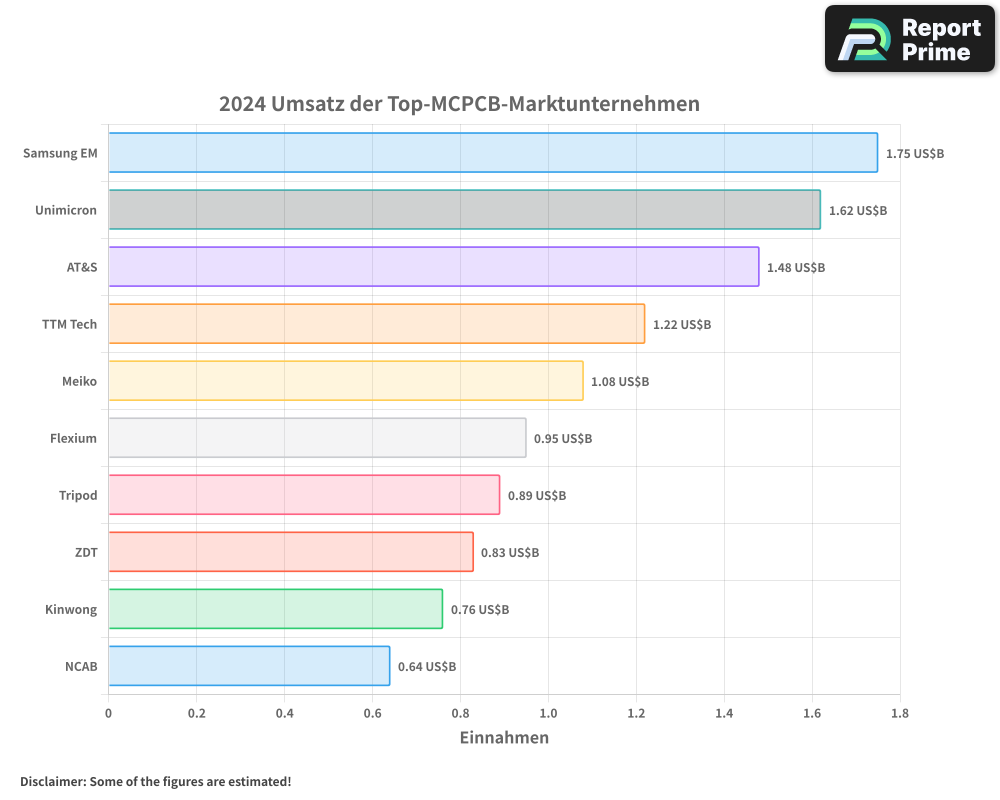1000x800 pixels.
Task: Click the chart title text
Action: coord(459,104)
